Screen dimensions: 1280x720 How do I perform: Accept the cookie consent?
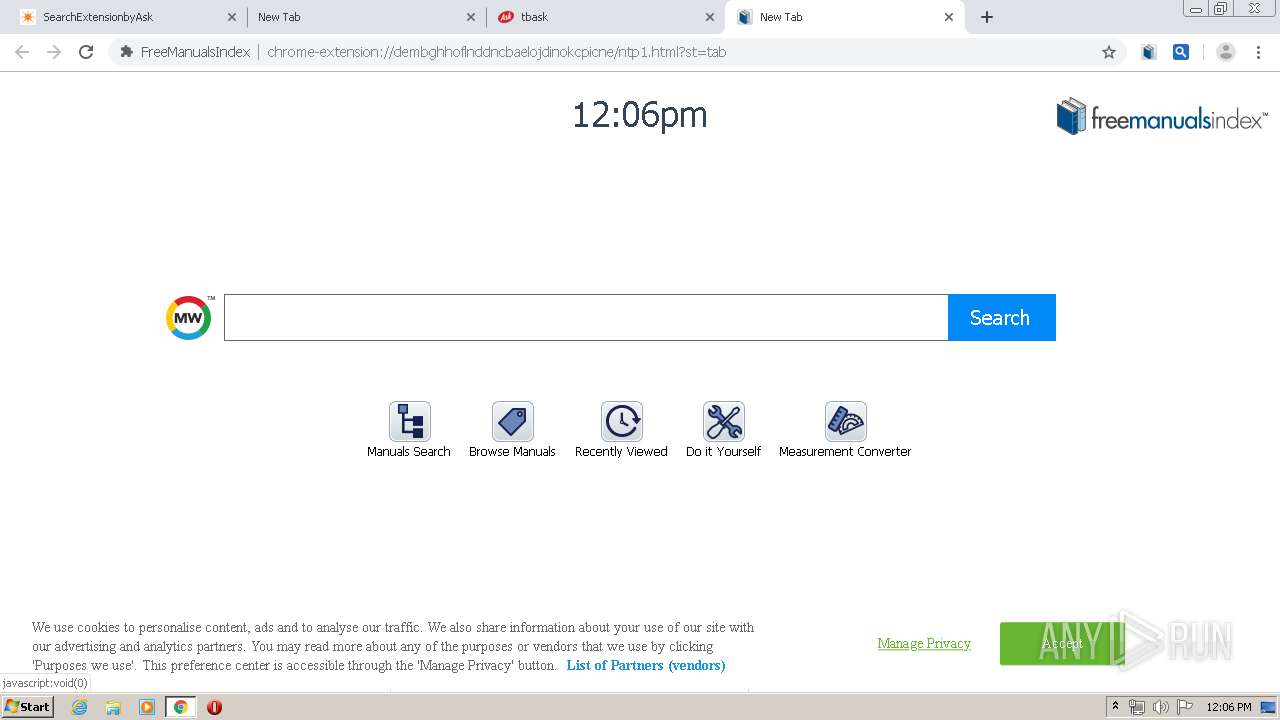click(1062, 644)
